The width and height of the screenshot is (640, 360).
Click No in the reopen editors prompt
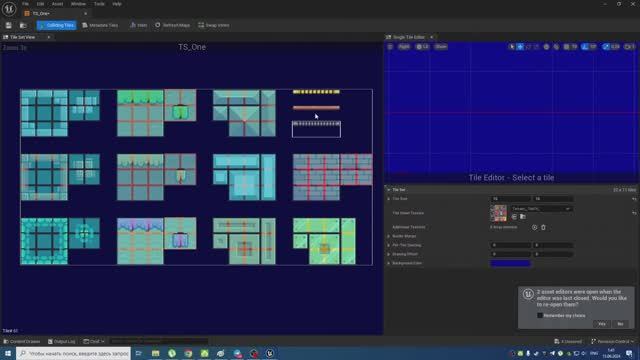620,324
